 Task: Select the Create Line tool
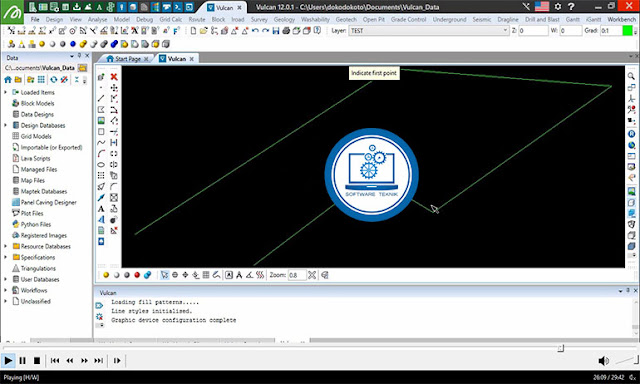101,98
